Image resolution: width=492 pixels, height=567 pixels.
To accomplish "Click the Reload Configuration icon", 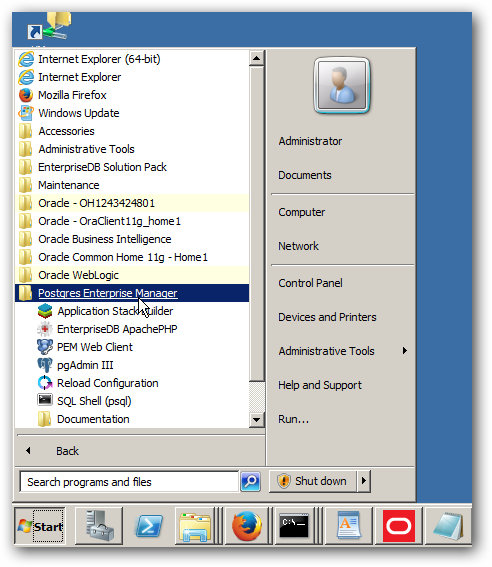I will (45, 383).
